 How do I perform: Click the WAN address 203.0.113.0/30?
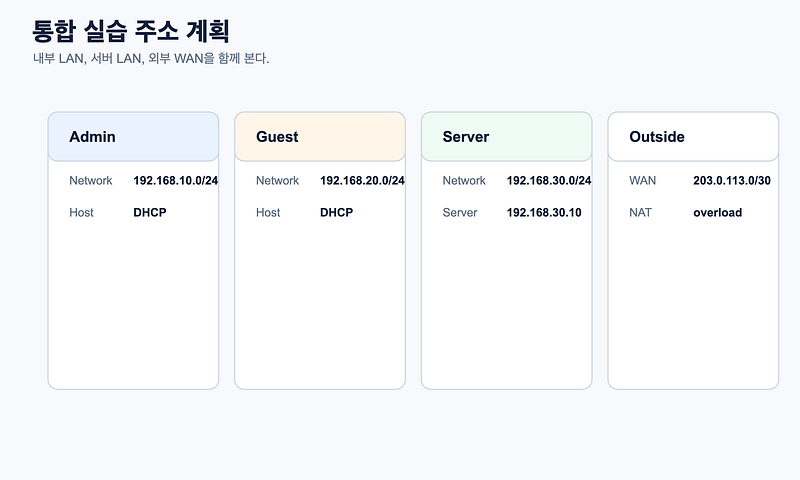click(732, 181)
